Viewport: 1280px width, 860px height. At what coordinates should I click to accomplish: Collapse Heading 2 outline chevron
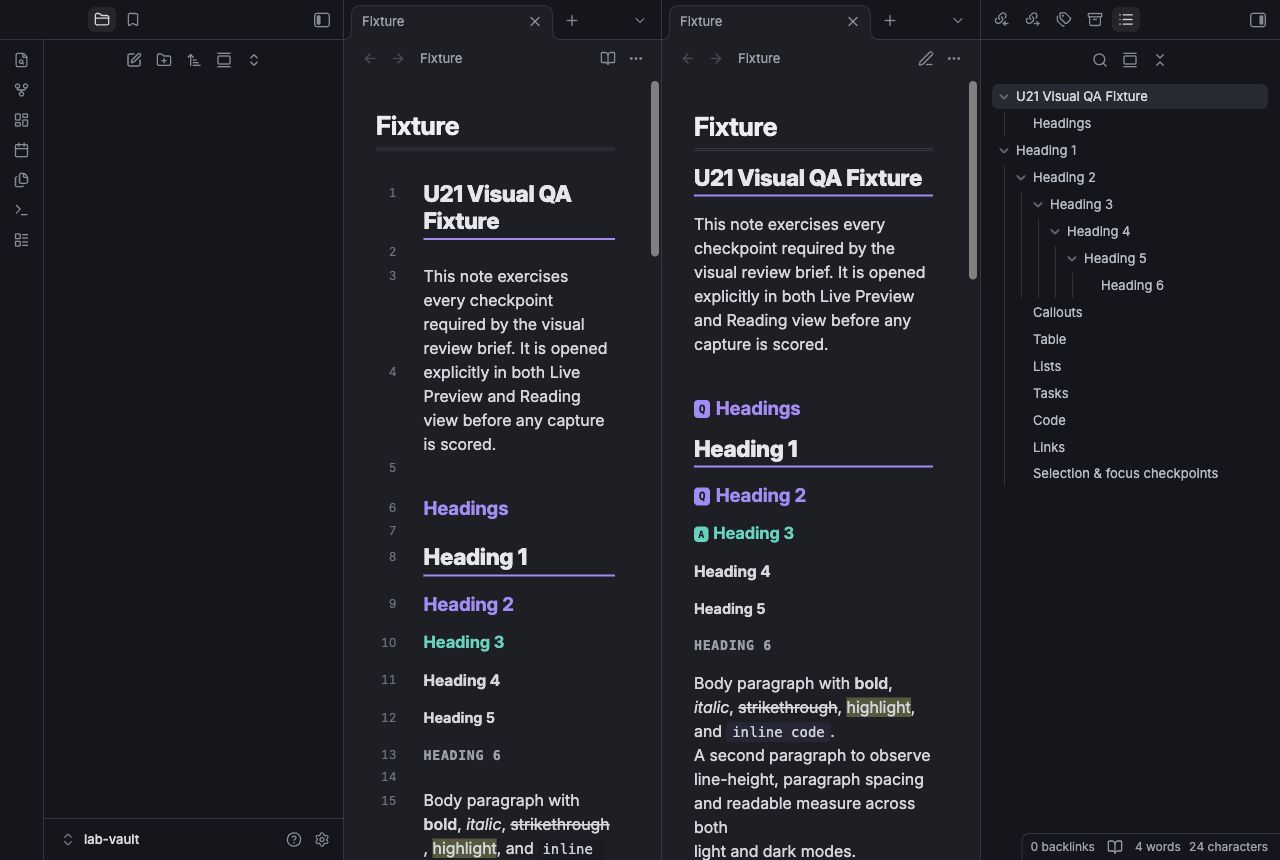1020,178
